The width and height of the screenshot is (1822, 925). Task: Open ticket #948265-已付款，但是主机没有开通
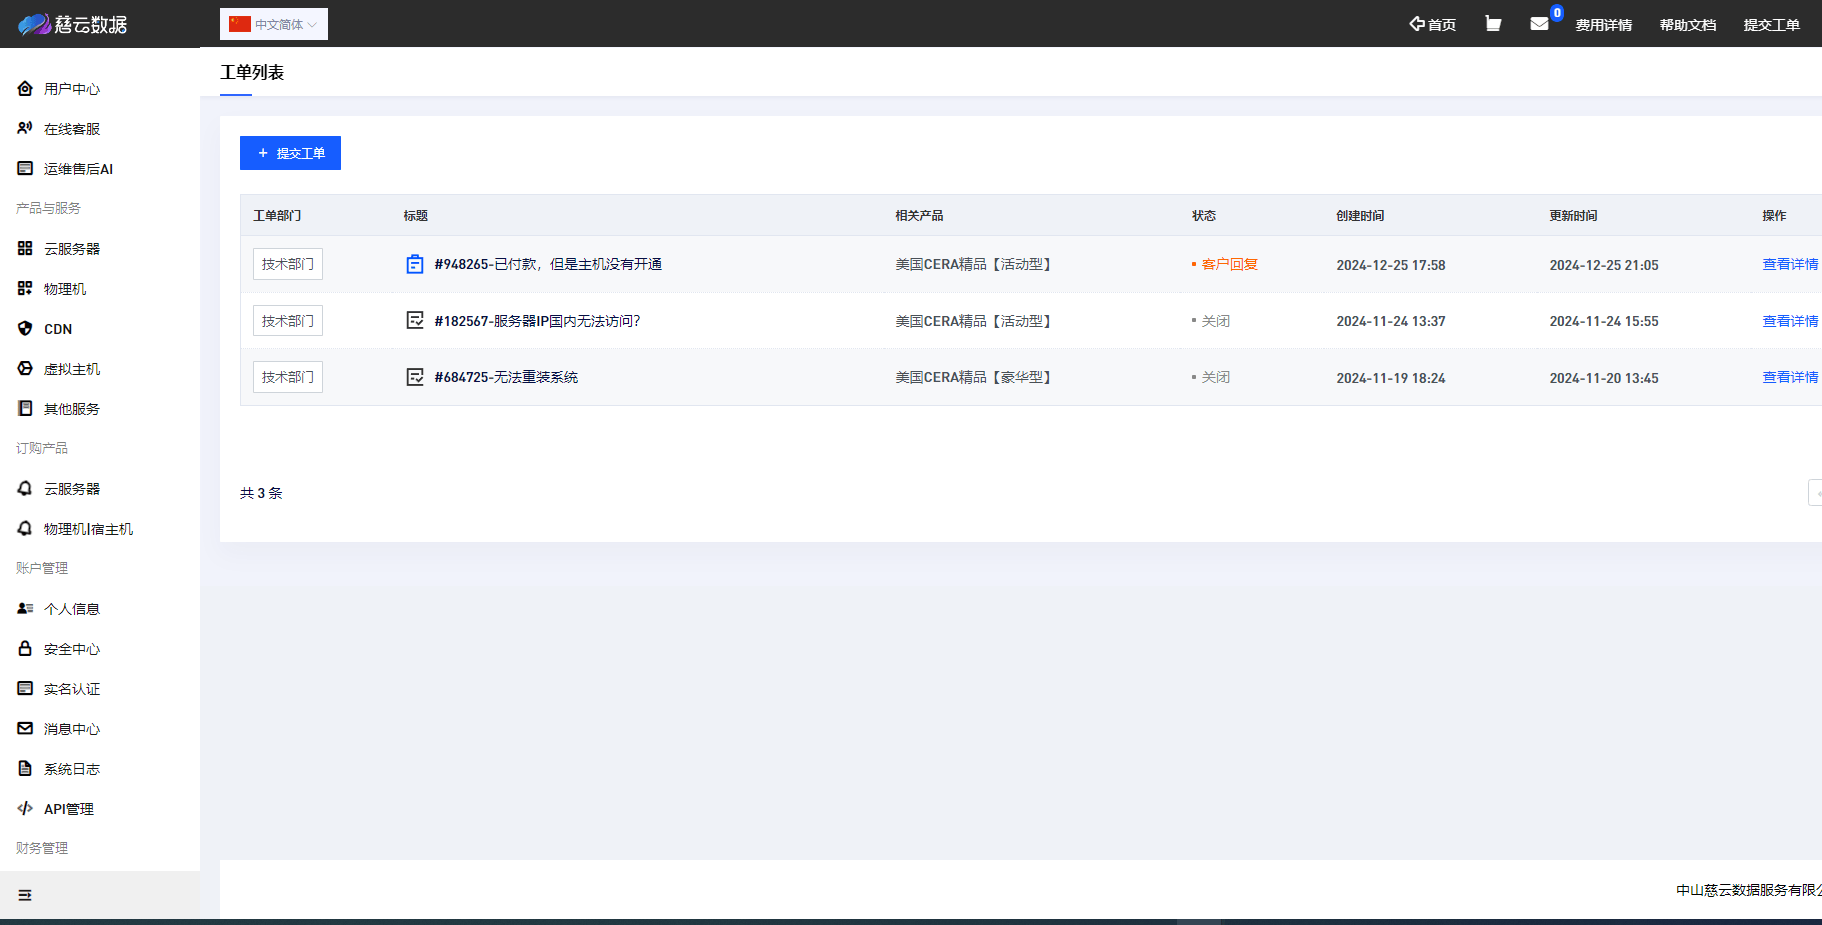(x=548, y=264)
